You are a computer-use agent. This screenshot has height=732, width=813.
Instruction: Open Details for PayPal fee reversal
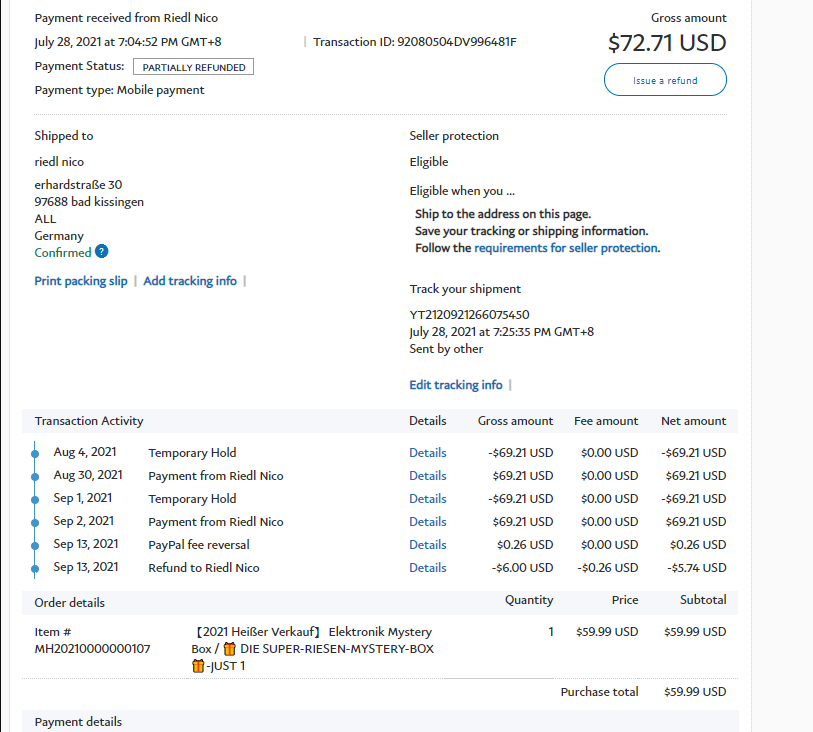tap(427, 545)
